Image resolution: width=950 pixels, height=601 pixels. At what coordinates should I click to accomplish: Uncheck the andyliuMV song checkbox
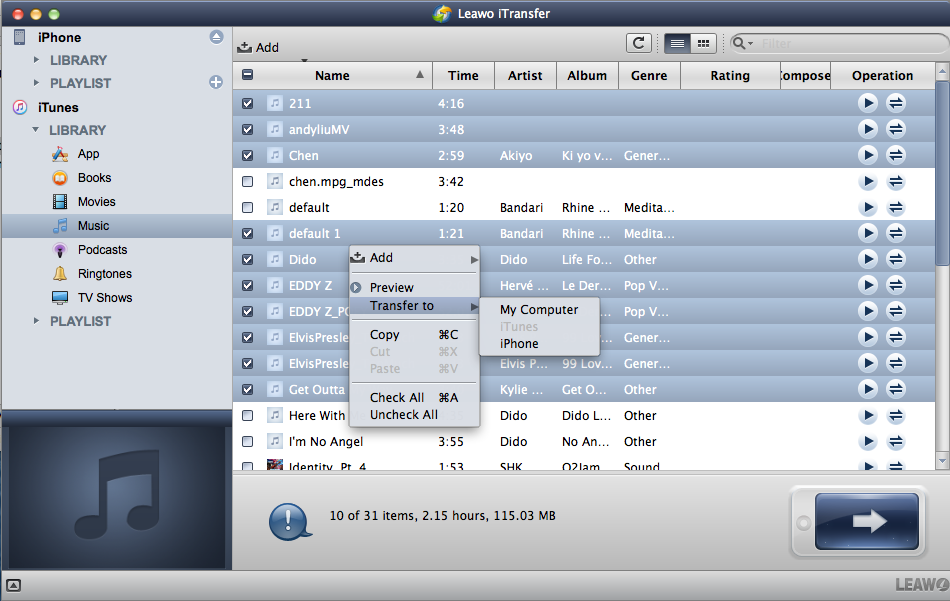248,129
